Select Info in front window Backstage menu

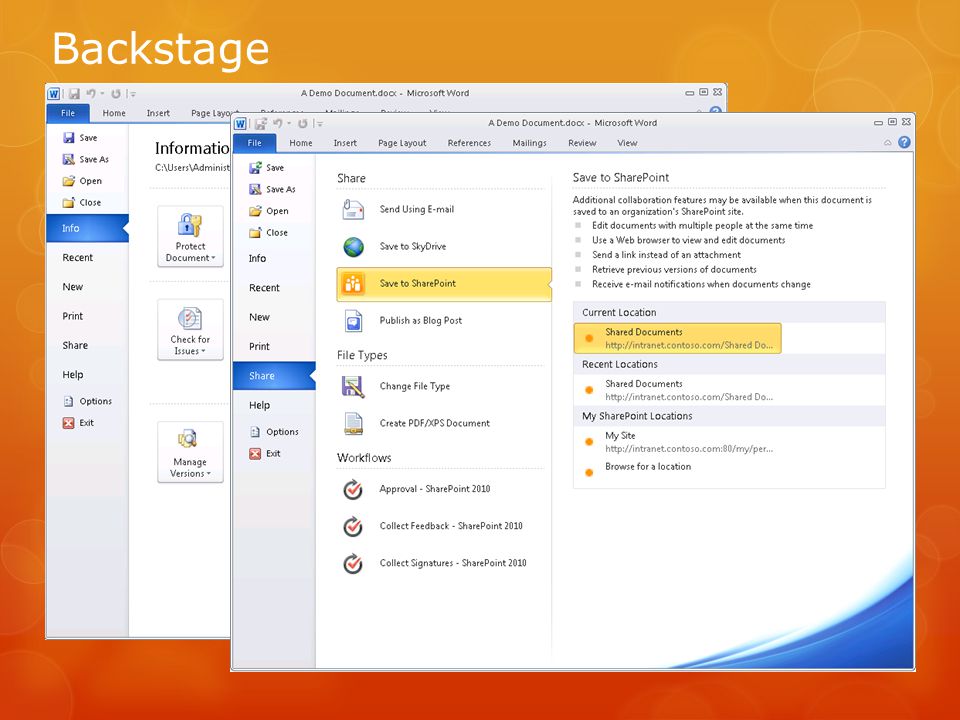(274, 258)
